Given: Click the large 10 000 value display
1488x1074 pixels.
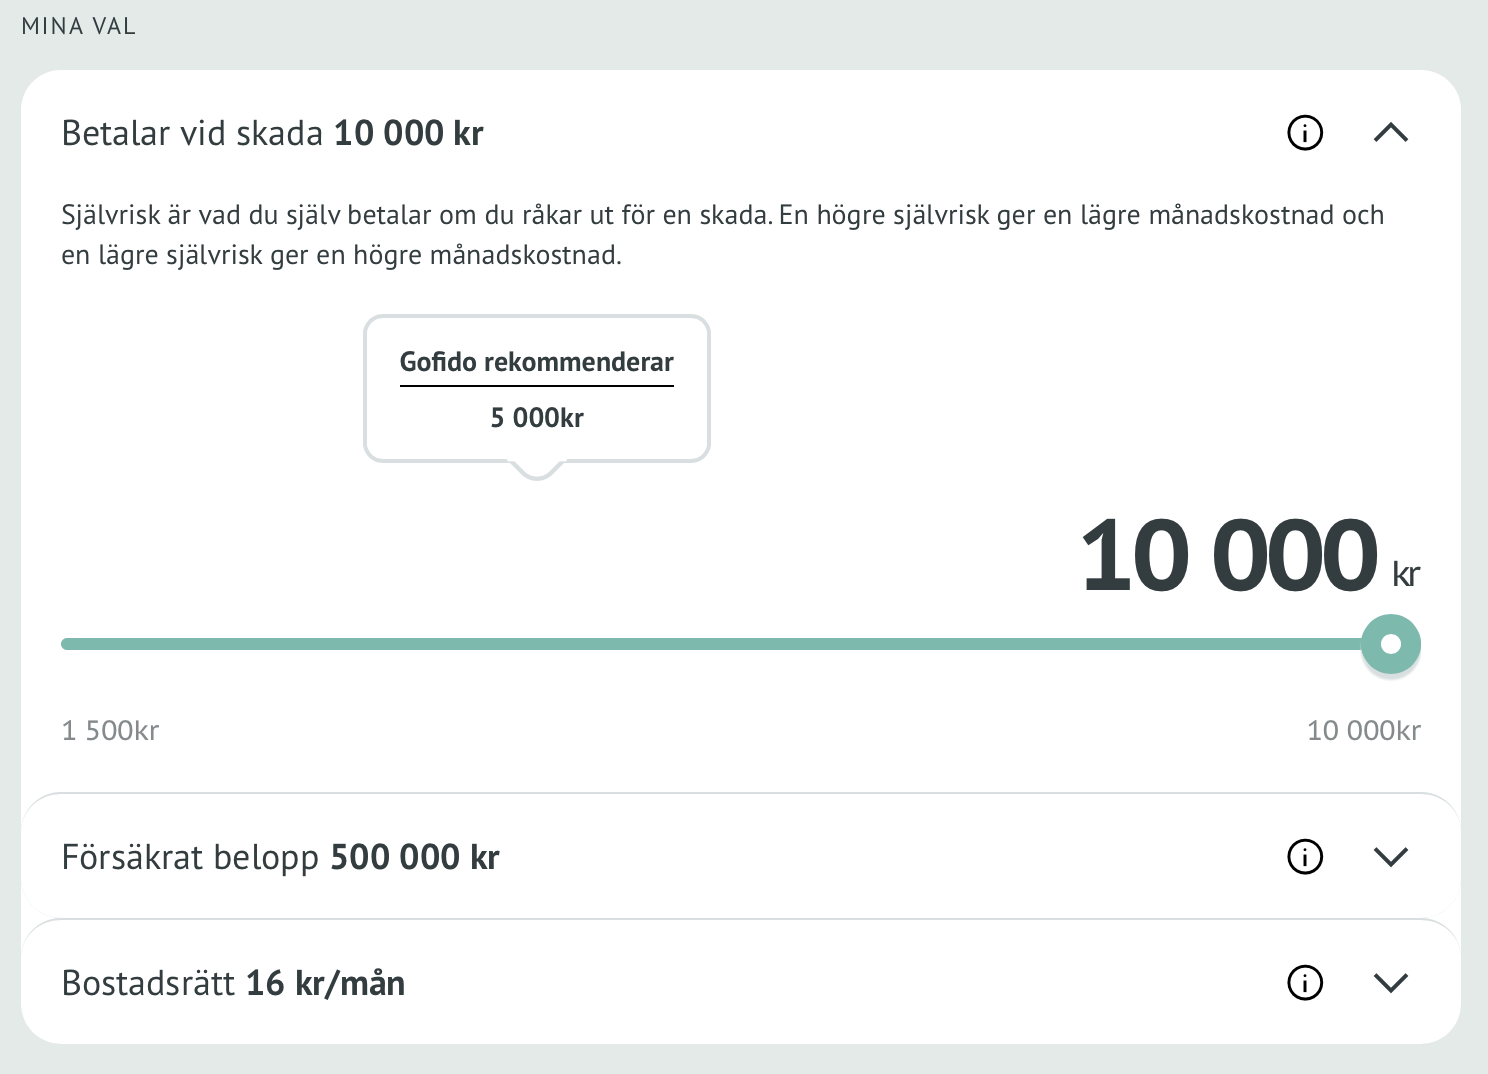Looking at the screenshot, I should (1229, 556).
